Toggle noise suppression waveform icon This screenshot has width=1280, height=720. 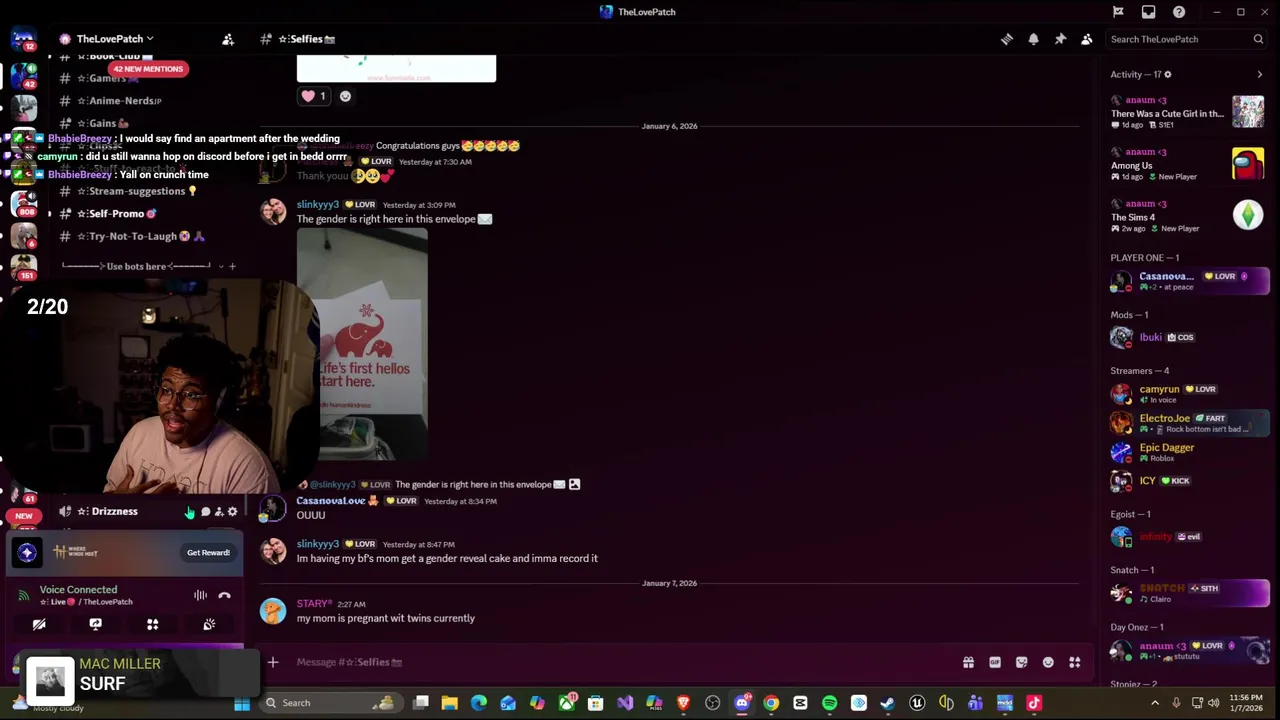tap(200, 595)
